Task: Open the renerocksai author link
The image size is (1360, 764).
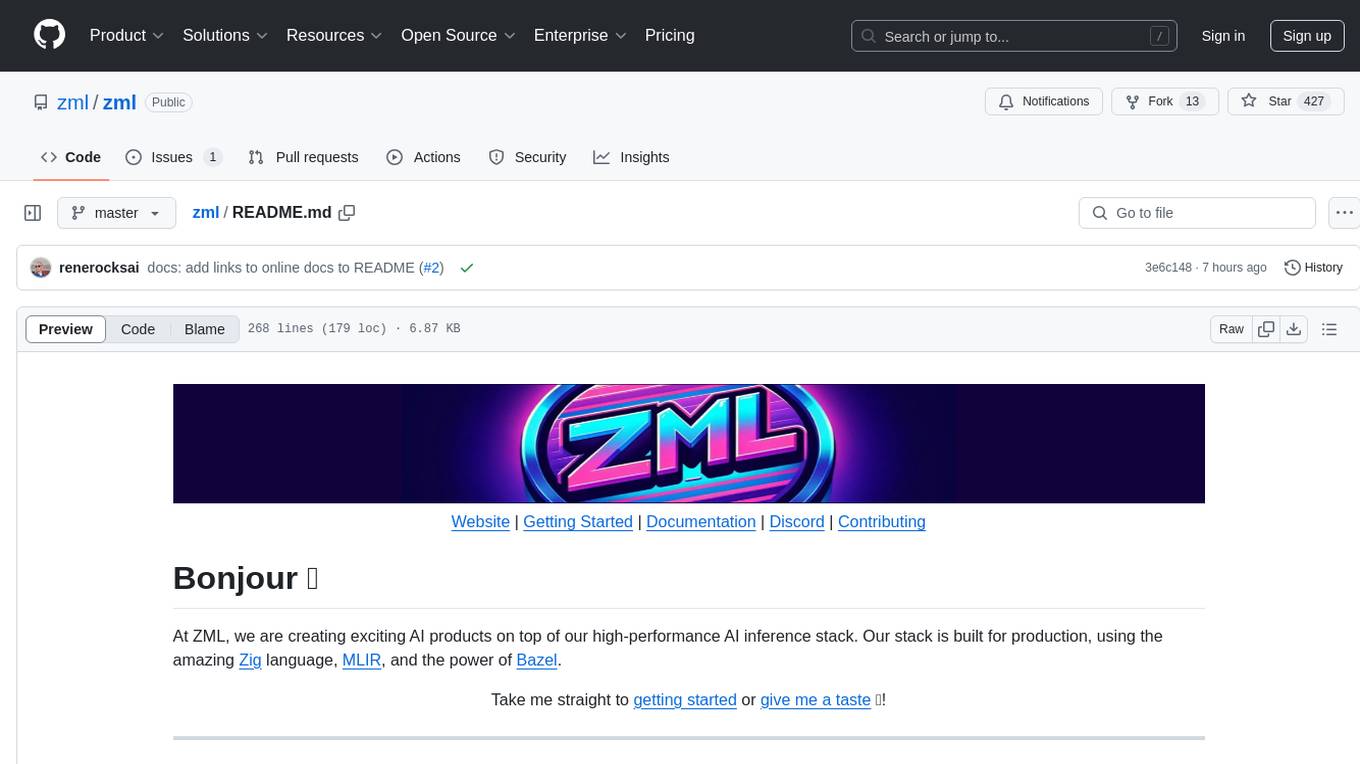Action: 99,267
